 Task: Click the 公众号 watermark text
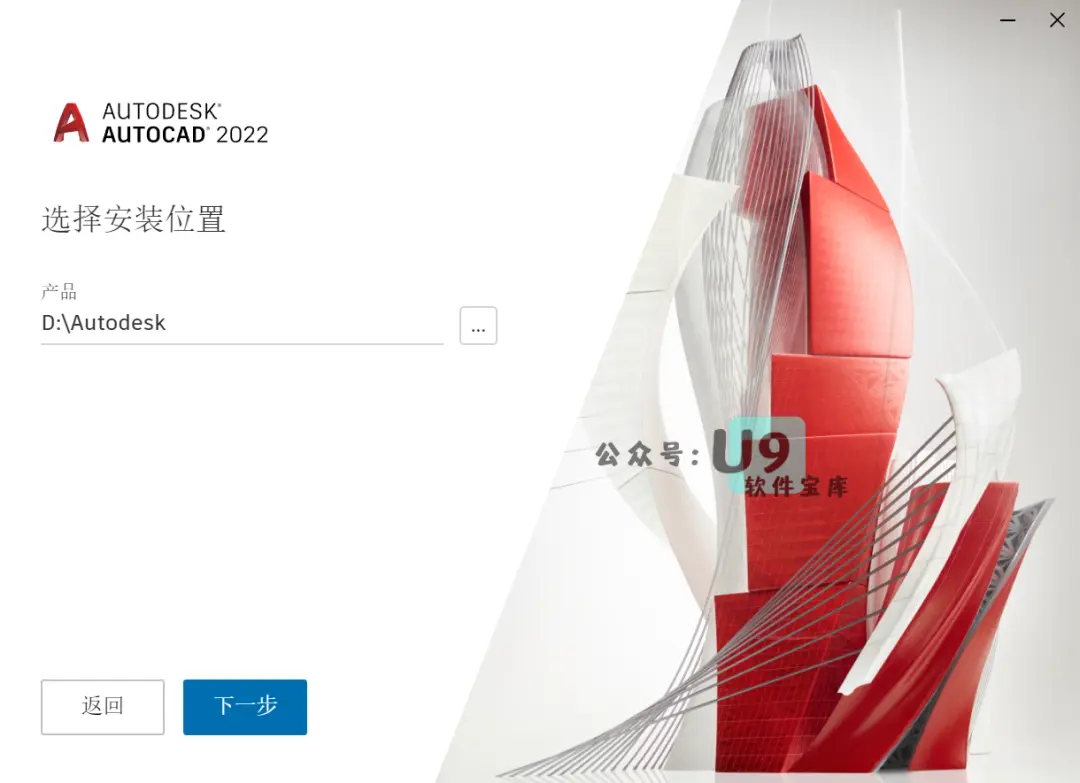click(x=647, y=455)
